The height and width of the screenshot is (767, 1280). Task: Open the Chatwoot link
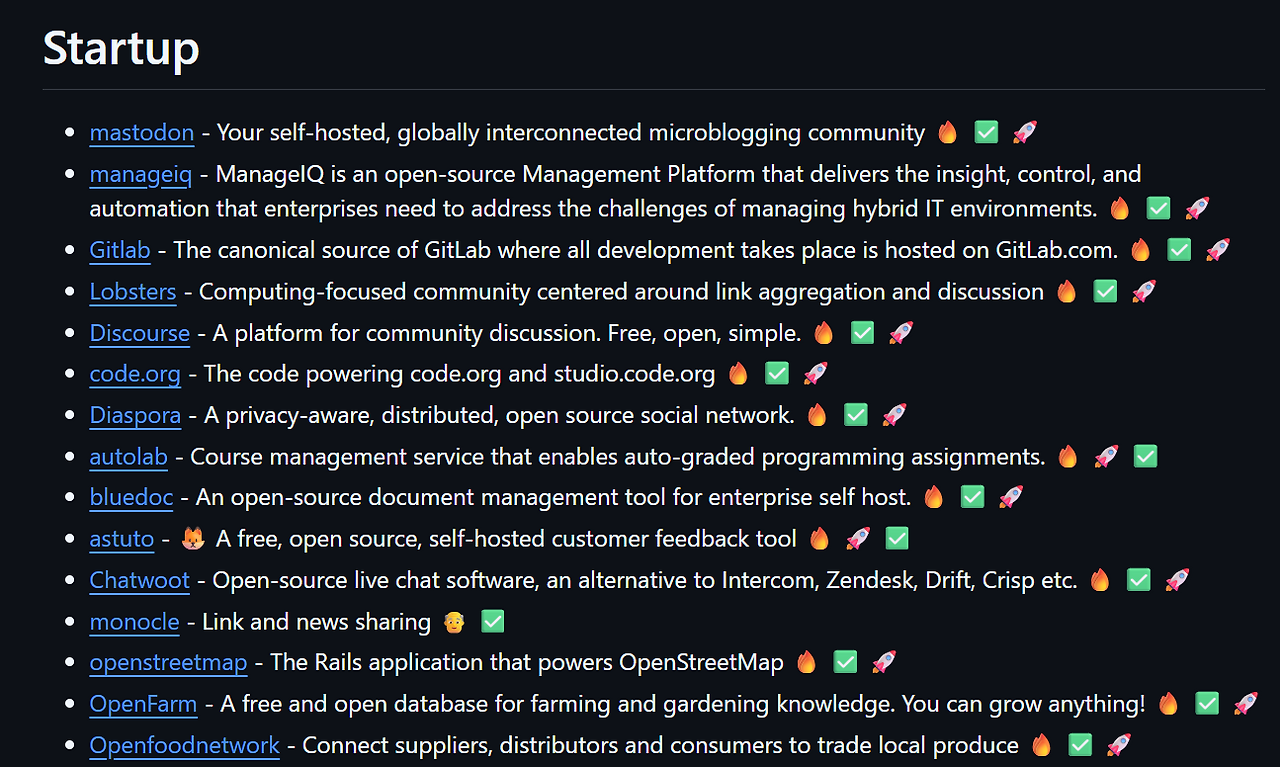140,580
